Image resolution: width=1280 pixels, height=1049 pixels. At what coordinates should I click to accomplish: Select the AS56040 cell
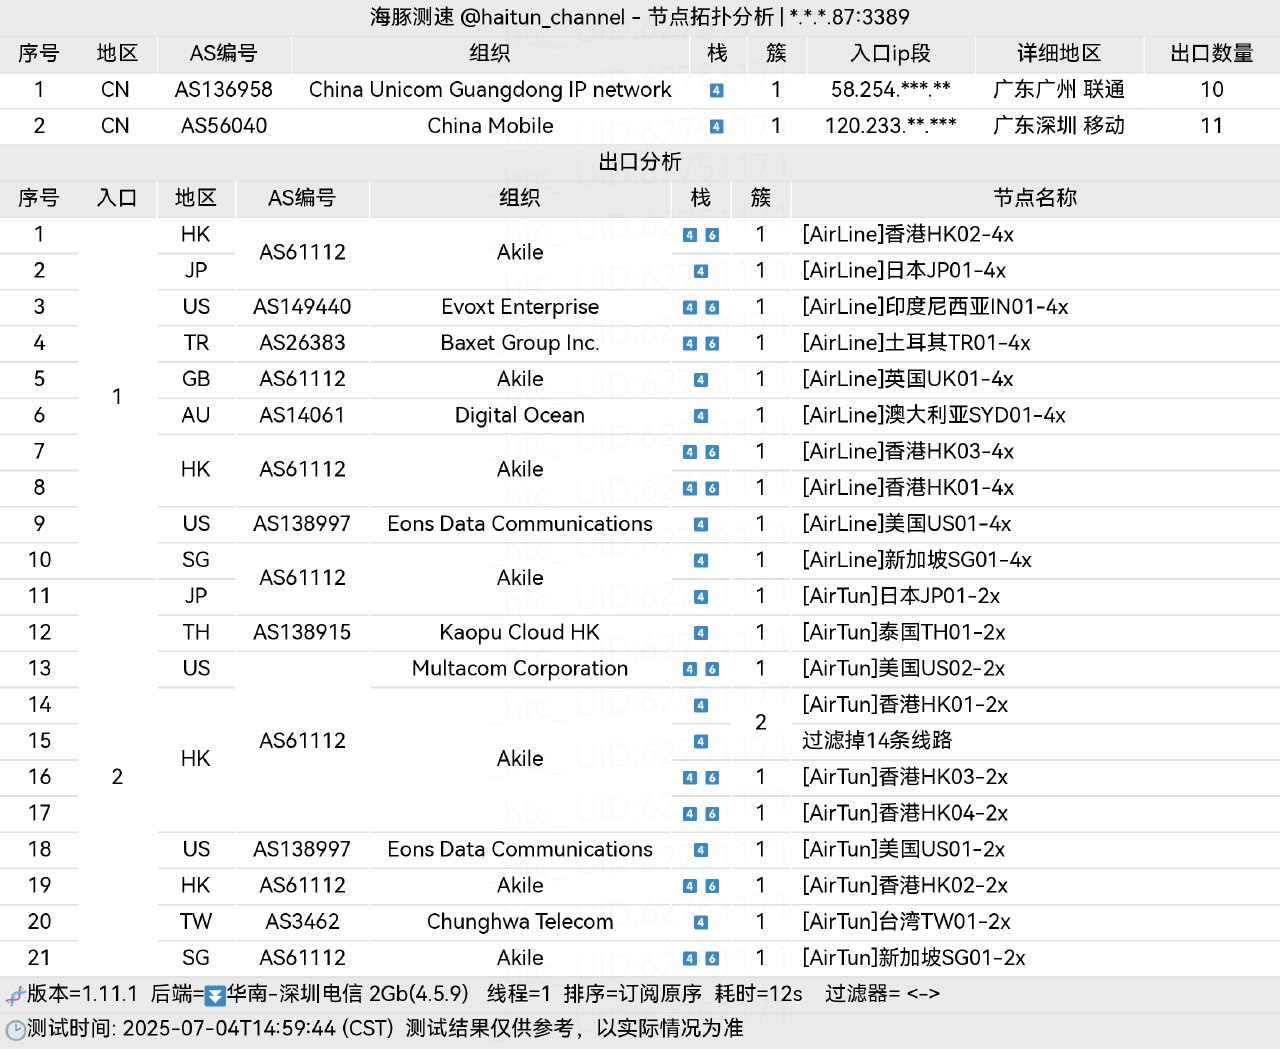tap(224, 126)
